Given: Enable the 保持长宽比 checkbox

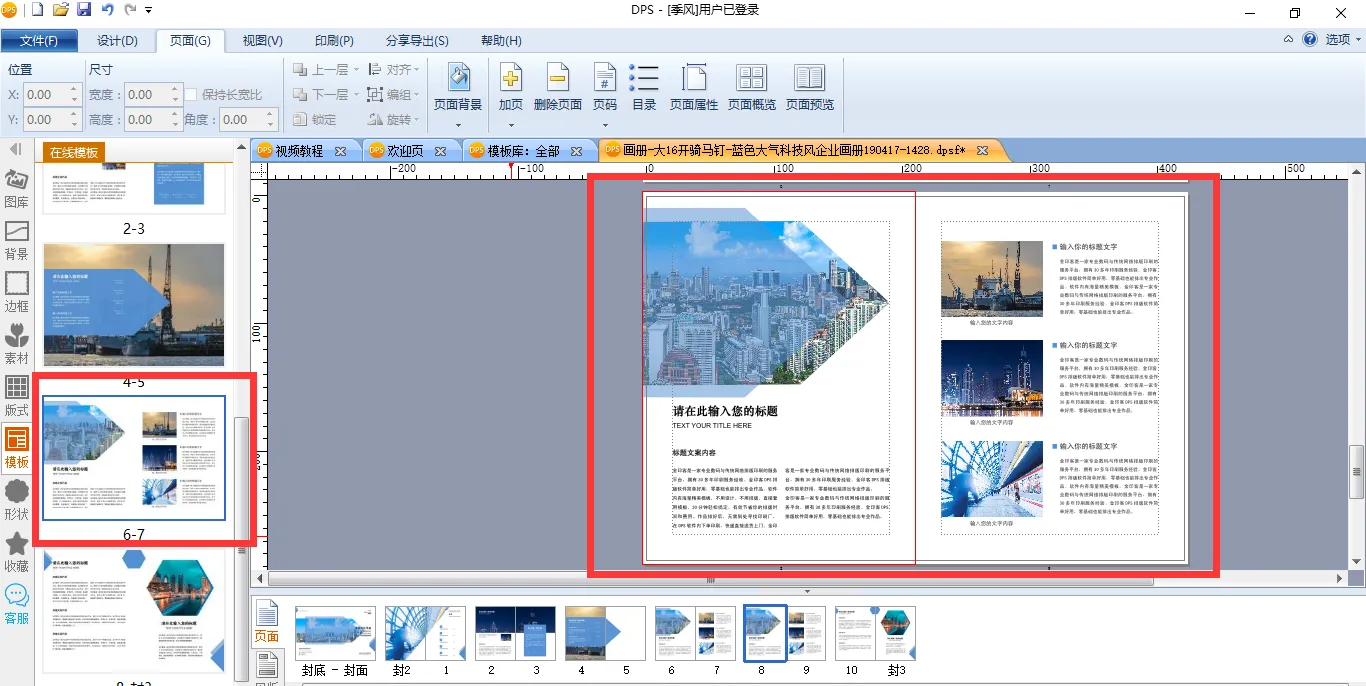Looking at the screenshot, I should [191, 95].
